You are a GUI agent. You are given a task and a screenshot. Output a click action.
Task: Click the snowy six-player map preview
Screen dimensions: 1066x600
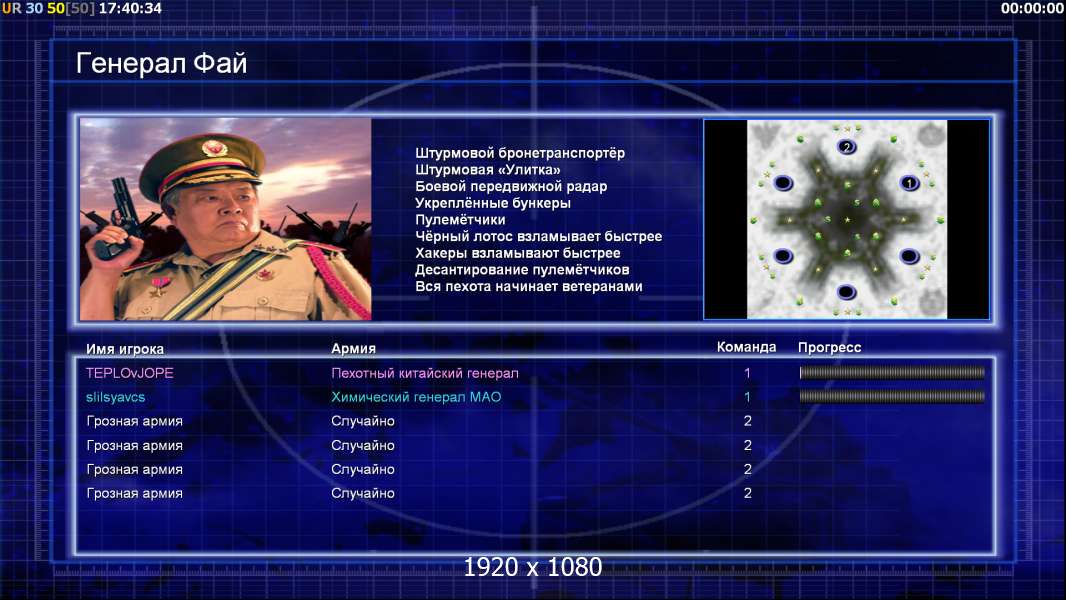click(x=847, y=219)
